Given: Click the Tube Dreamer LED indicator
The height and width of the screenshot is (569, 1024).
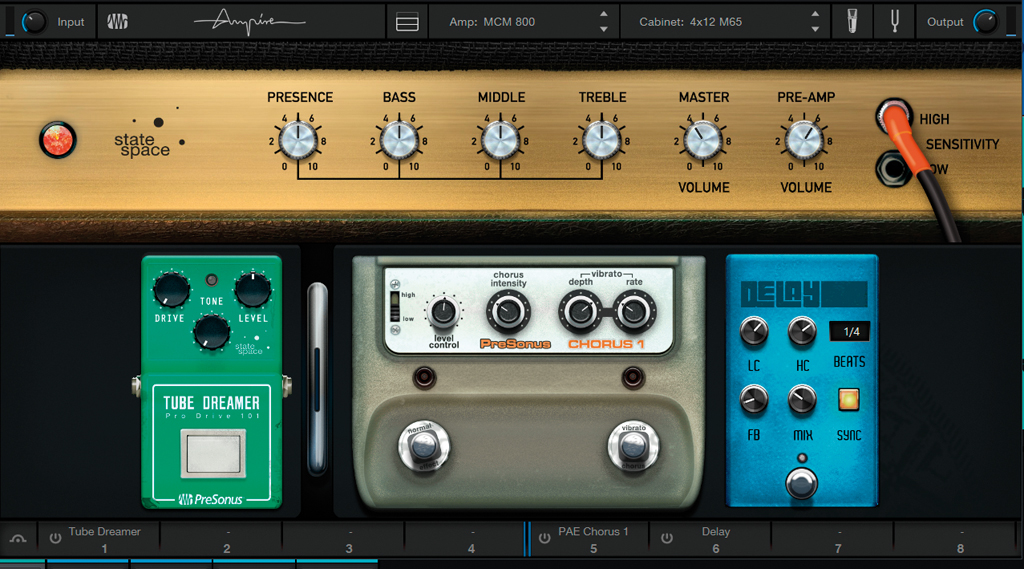Looking at the screenshot, I should pyautogui.click(x=211, y=280).
